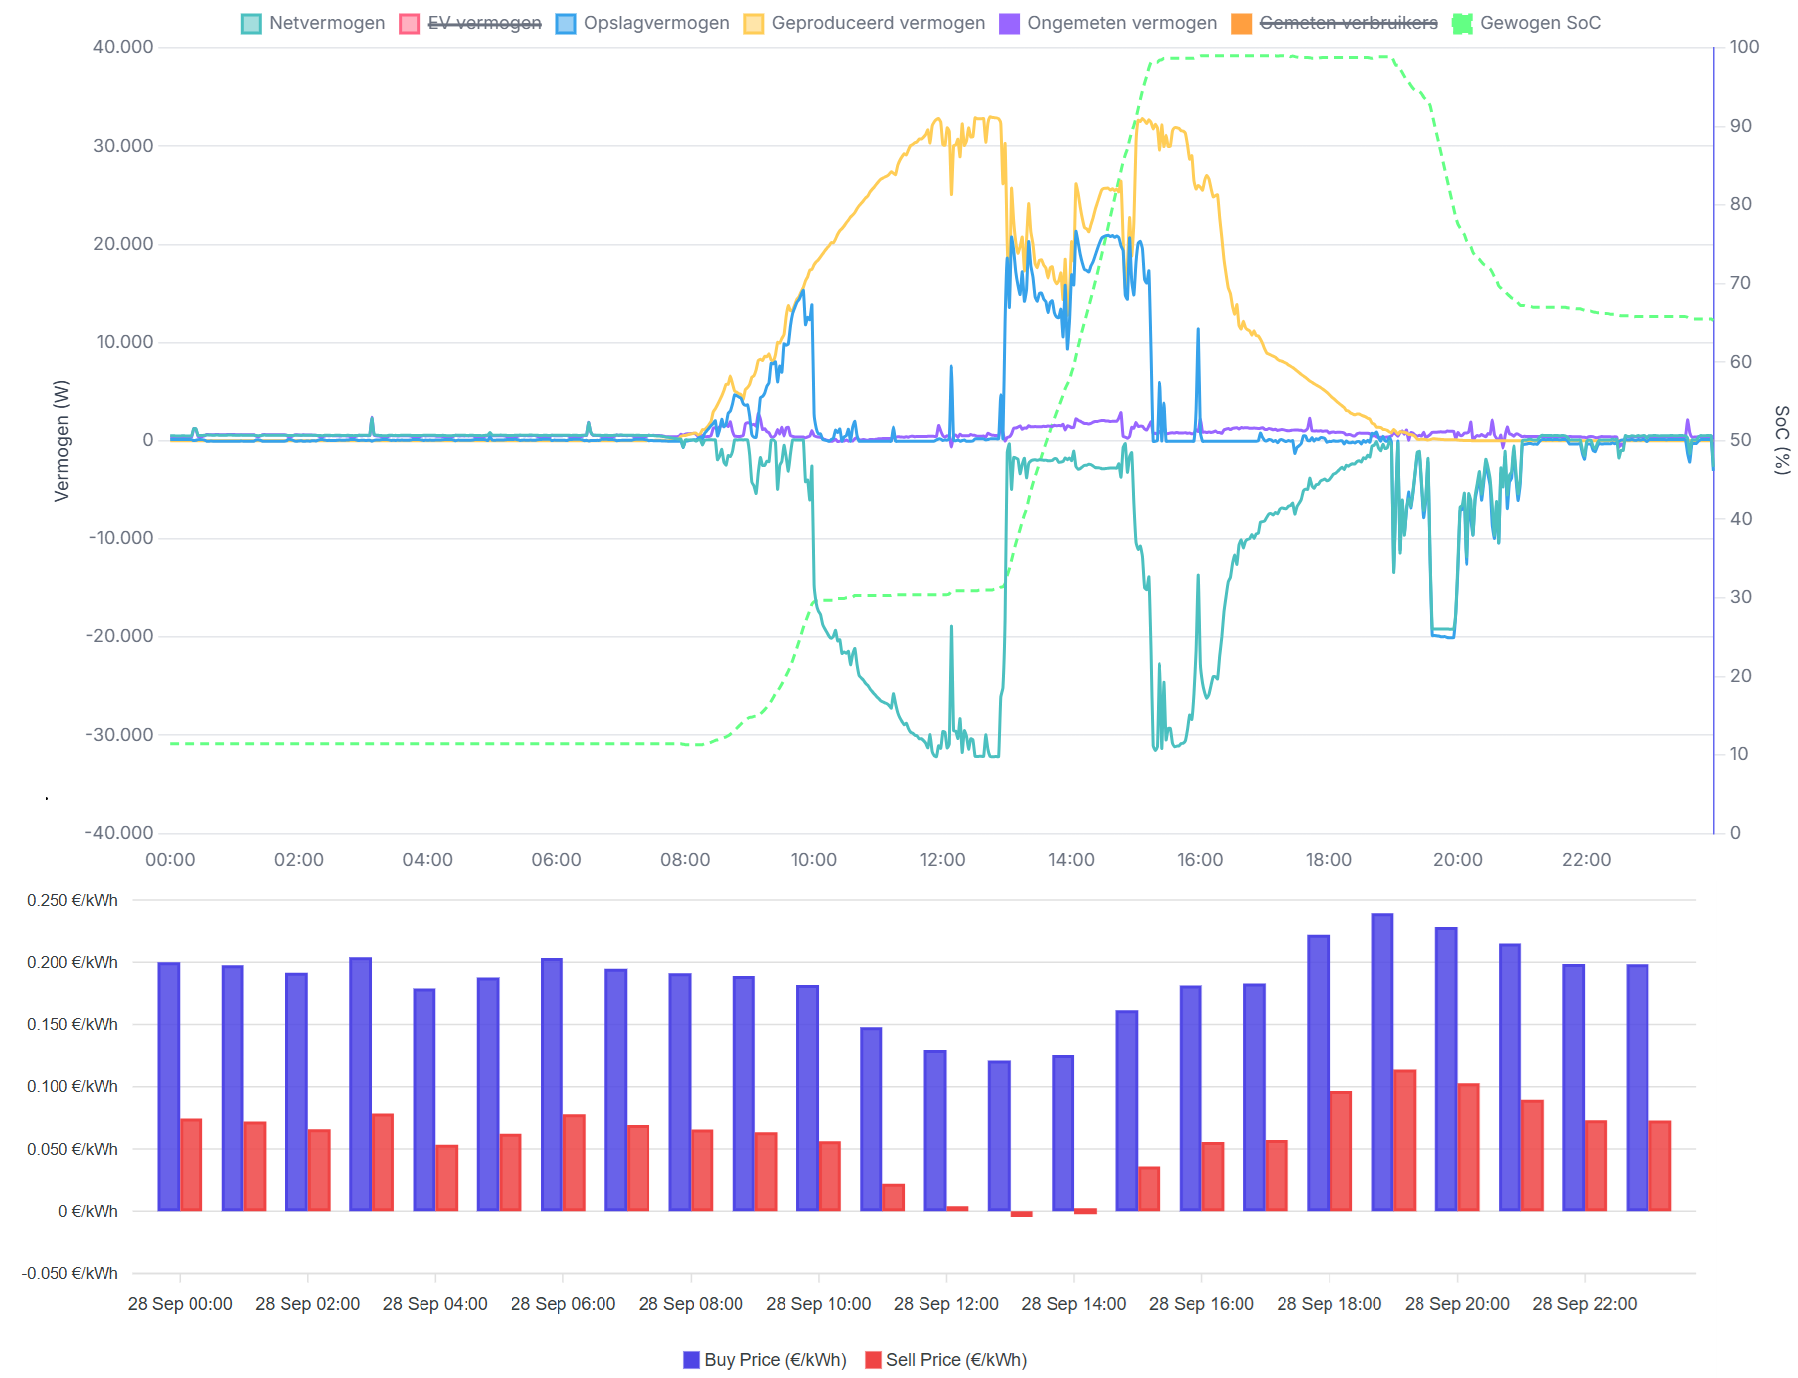Click the green Gewogen SoC swatch
The height and width of the screenshot is (1378, 1798).
(x=1462, y=24)
